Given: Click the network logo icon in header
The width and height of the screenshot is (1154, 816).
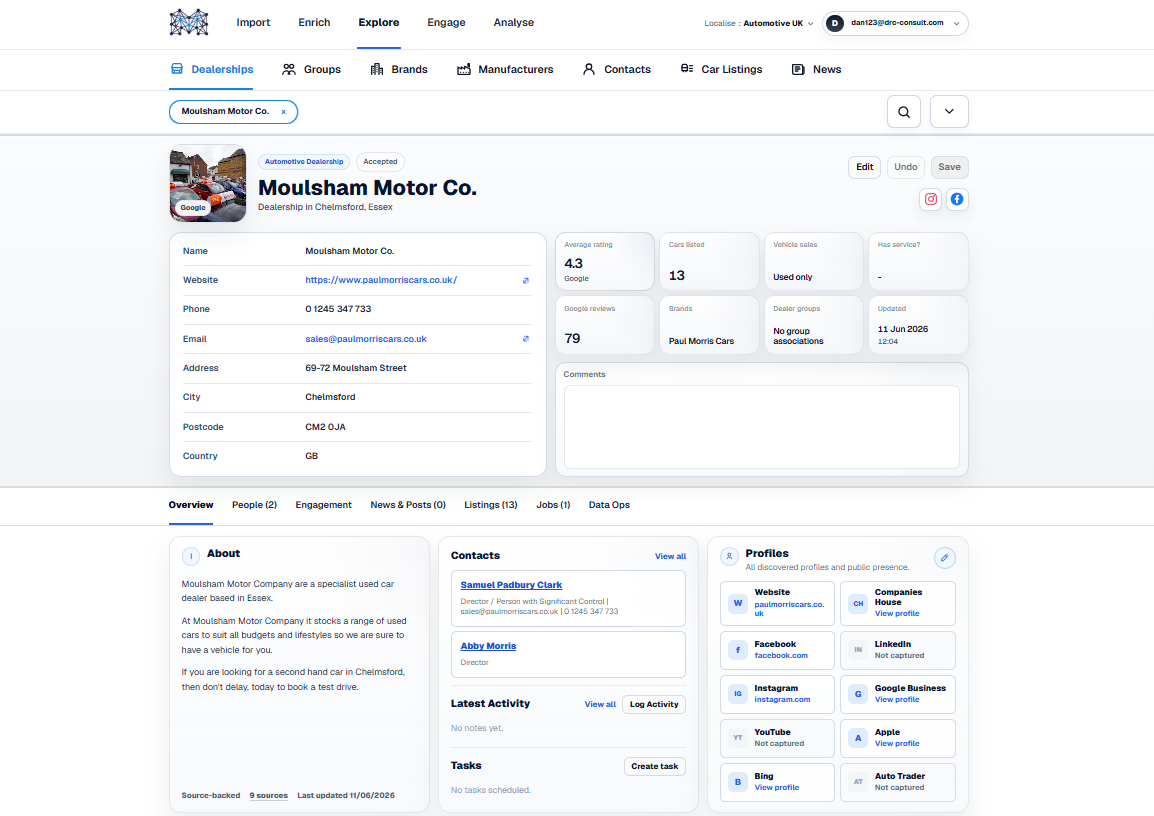Looking at the screenshot, I should click(189, 22).
